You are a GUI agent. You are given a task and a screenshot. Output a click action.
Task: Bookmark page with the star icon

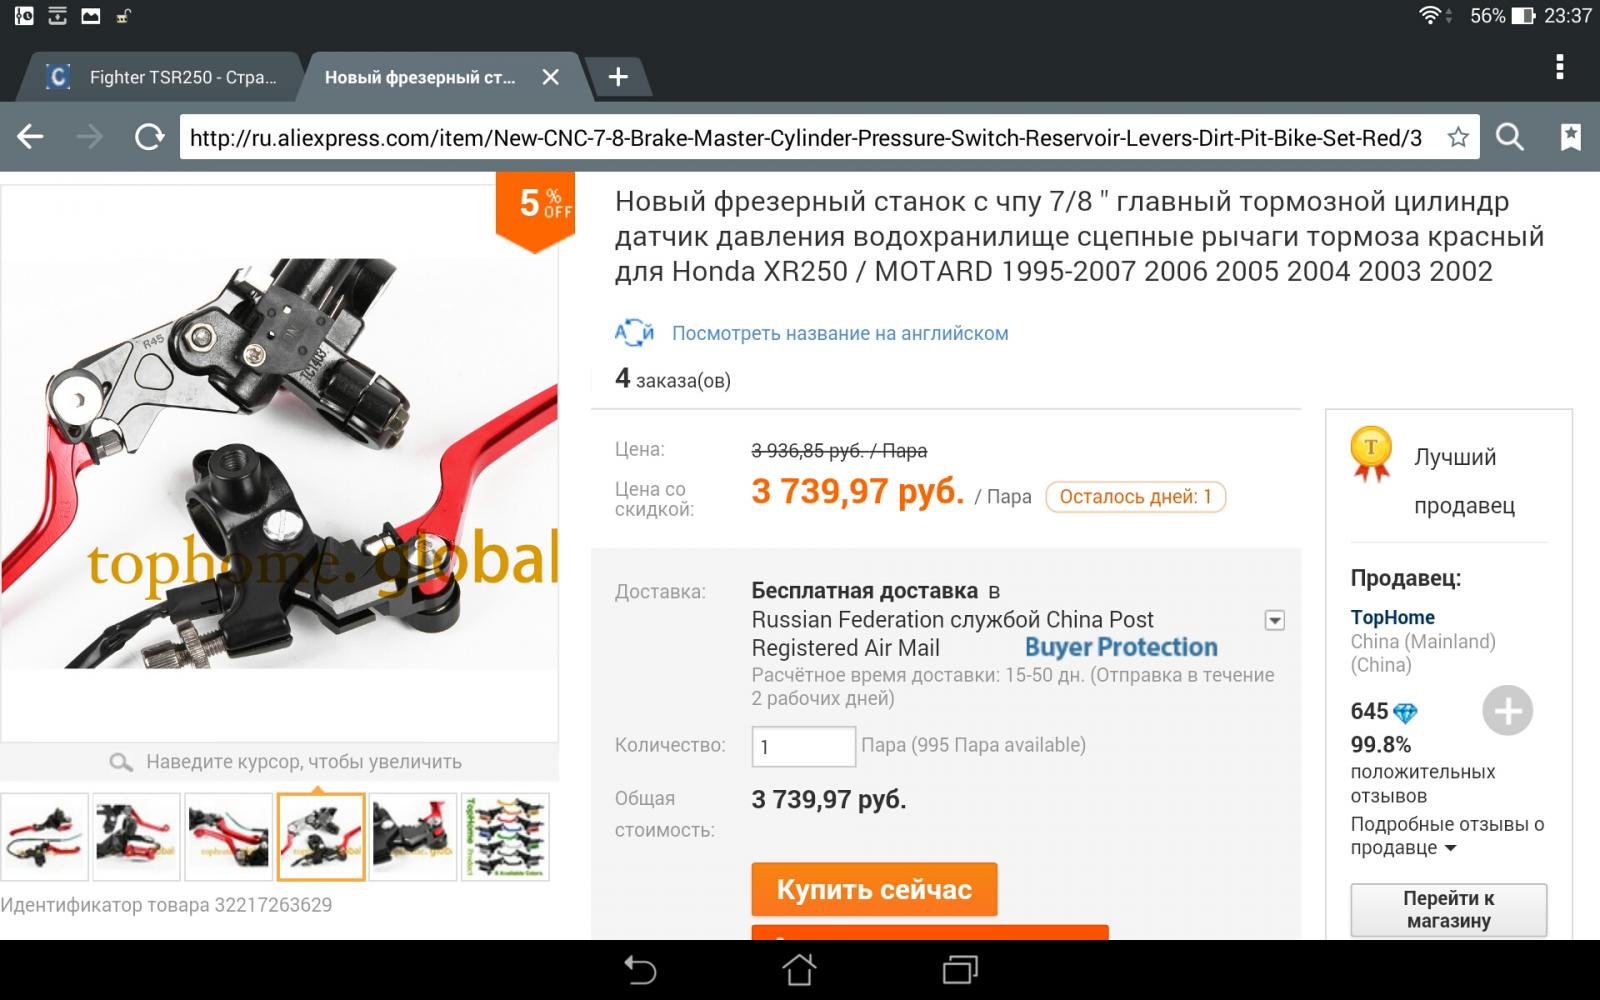1458,137
